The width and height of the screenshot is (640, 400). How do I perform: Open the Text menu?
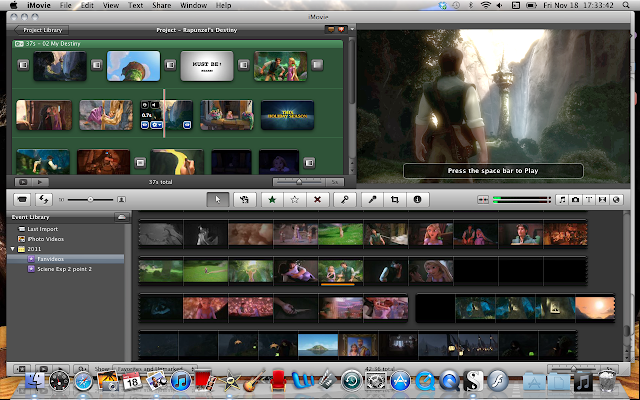coord(136,5)
